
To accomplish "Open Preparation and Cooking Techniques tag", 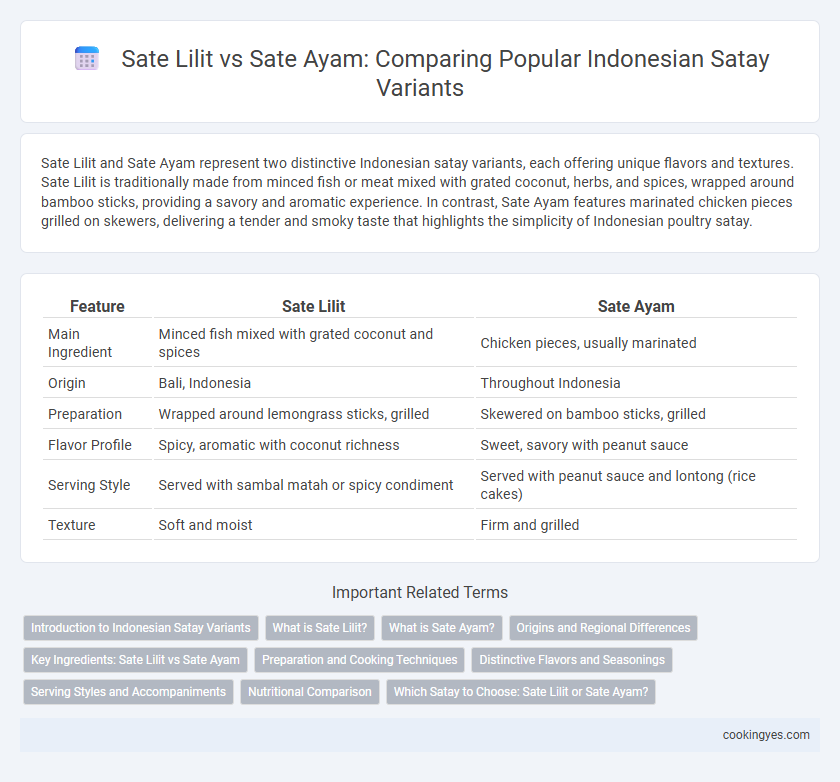I will [x=359, y=660].
